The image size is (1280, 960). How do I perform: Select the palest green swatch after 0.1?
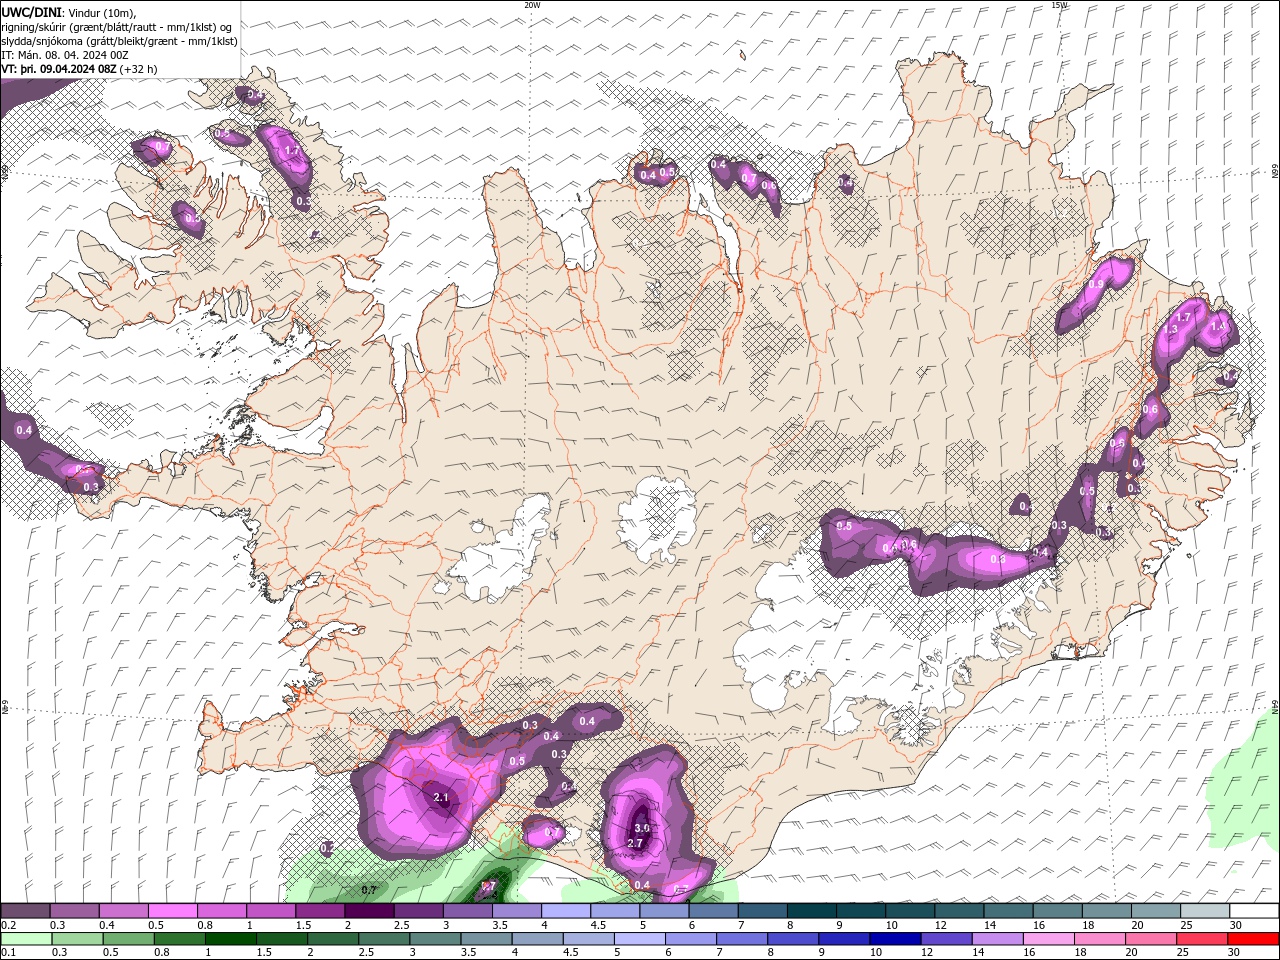tap(25, 939)
